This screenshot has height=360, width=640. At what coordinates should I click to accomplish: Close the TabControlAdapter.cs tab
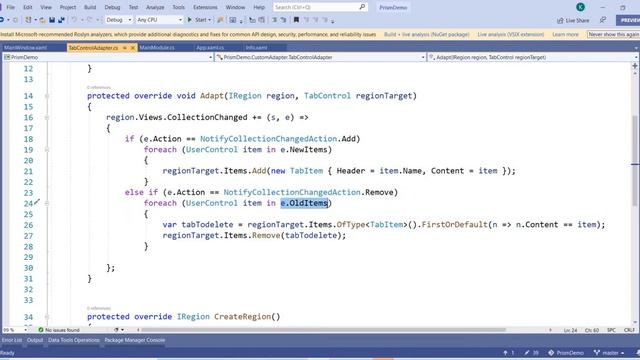pos(132,48)
